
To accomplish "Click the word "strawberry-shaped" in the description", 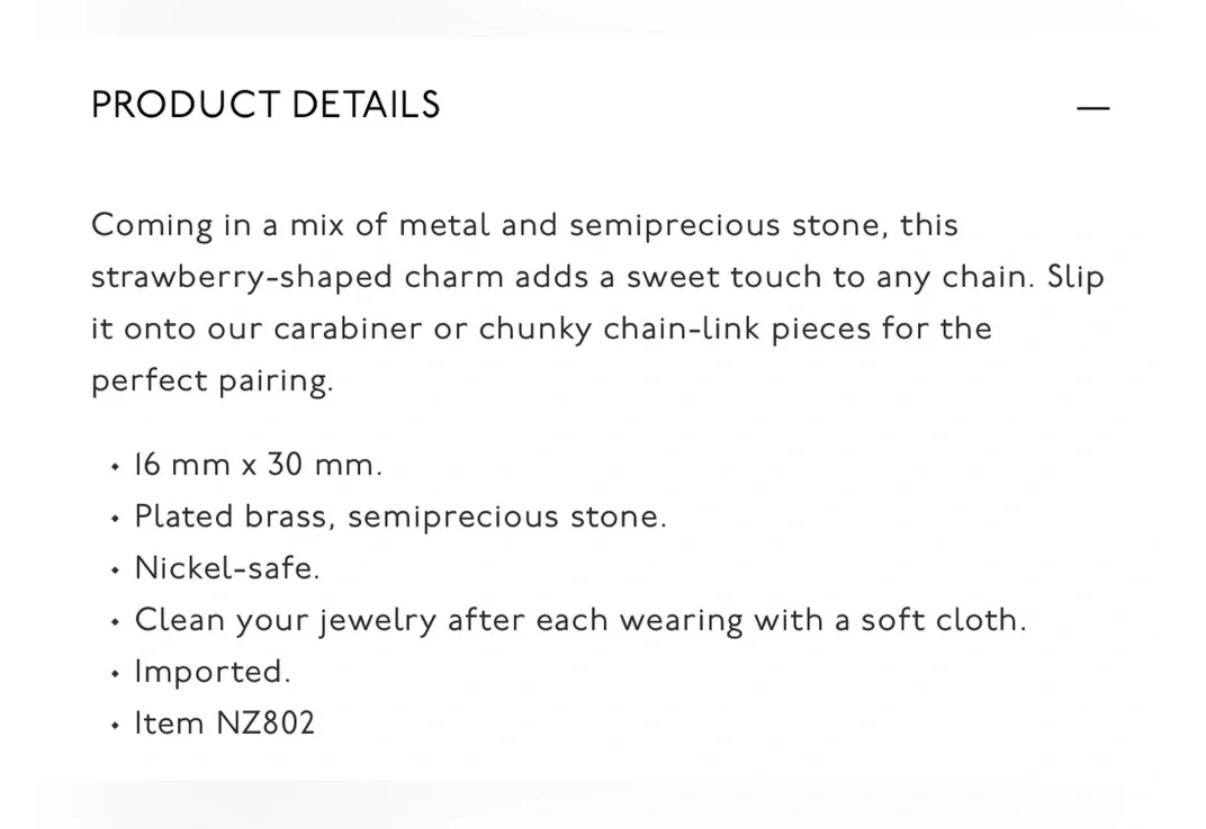I will tap(242, 278).
